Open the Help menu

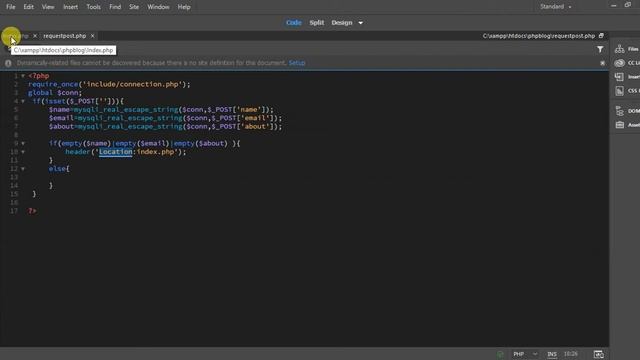[x=184, y=7]
